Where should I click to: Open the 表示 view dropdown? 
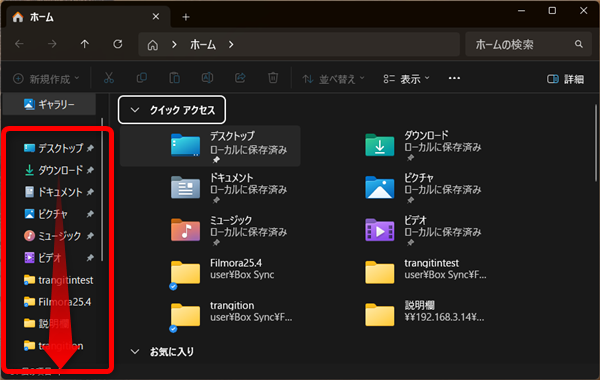(406, 79)
